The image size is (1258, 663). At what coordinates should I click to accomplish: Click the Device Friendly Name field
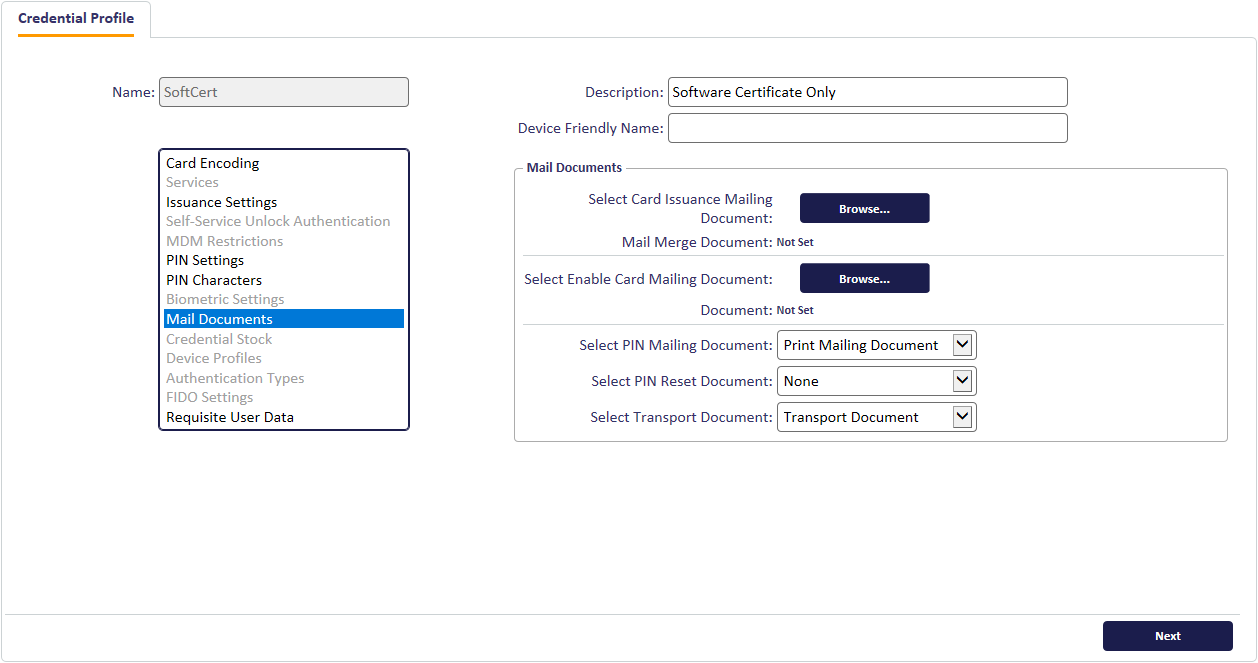coord(867,128)
